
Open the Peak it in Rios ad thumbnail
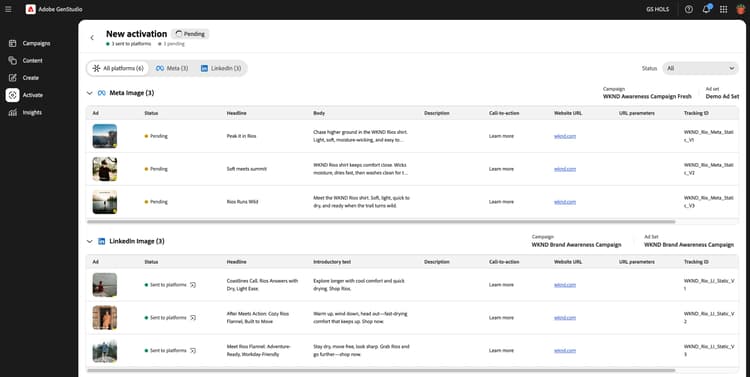pyautogui.click(x=105, y=136)
